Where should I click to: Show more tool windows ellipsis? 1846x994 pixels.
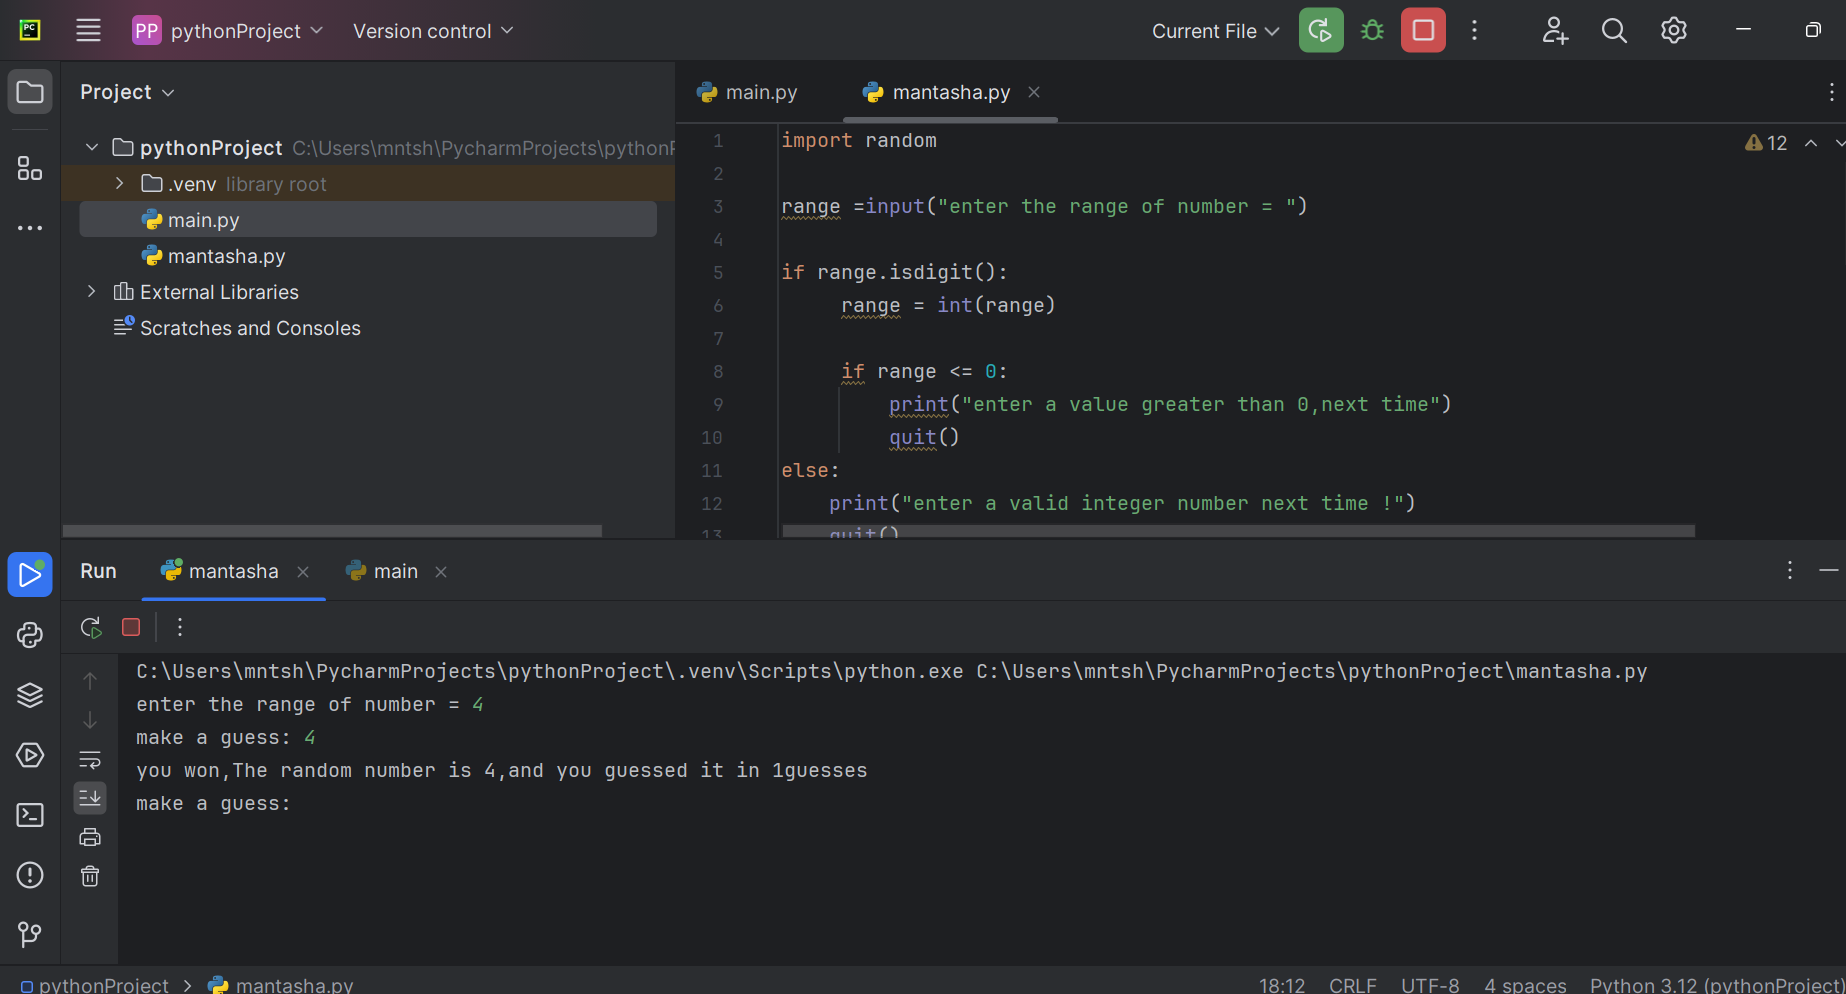30,228
